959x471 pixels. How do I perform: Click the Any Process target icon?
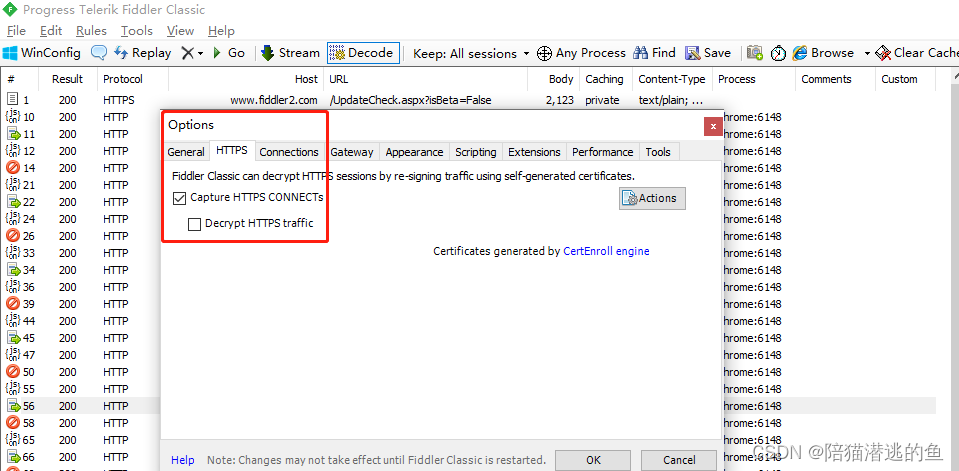pyautogui.click(x=544, y=53)
